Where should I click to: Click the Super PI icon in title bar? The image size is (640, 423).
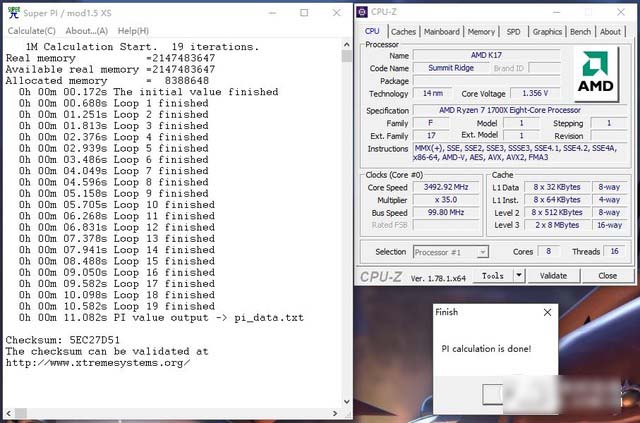point(9,11)
